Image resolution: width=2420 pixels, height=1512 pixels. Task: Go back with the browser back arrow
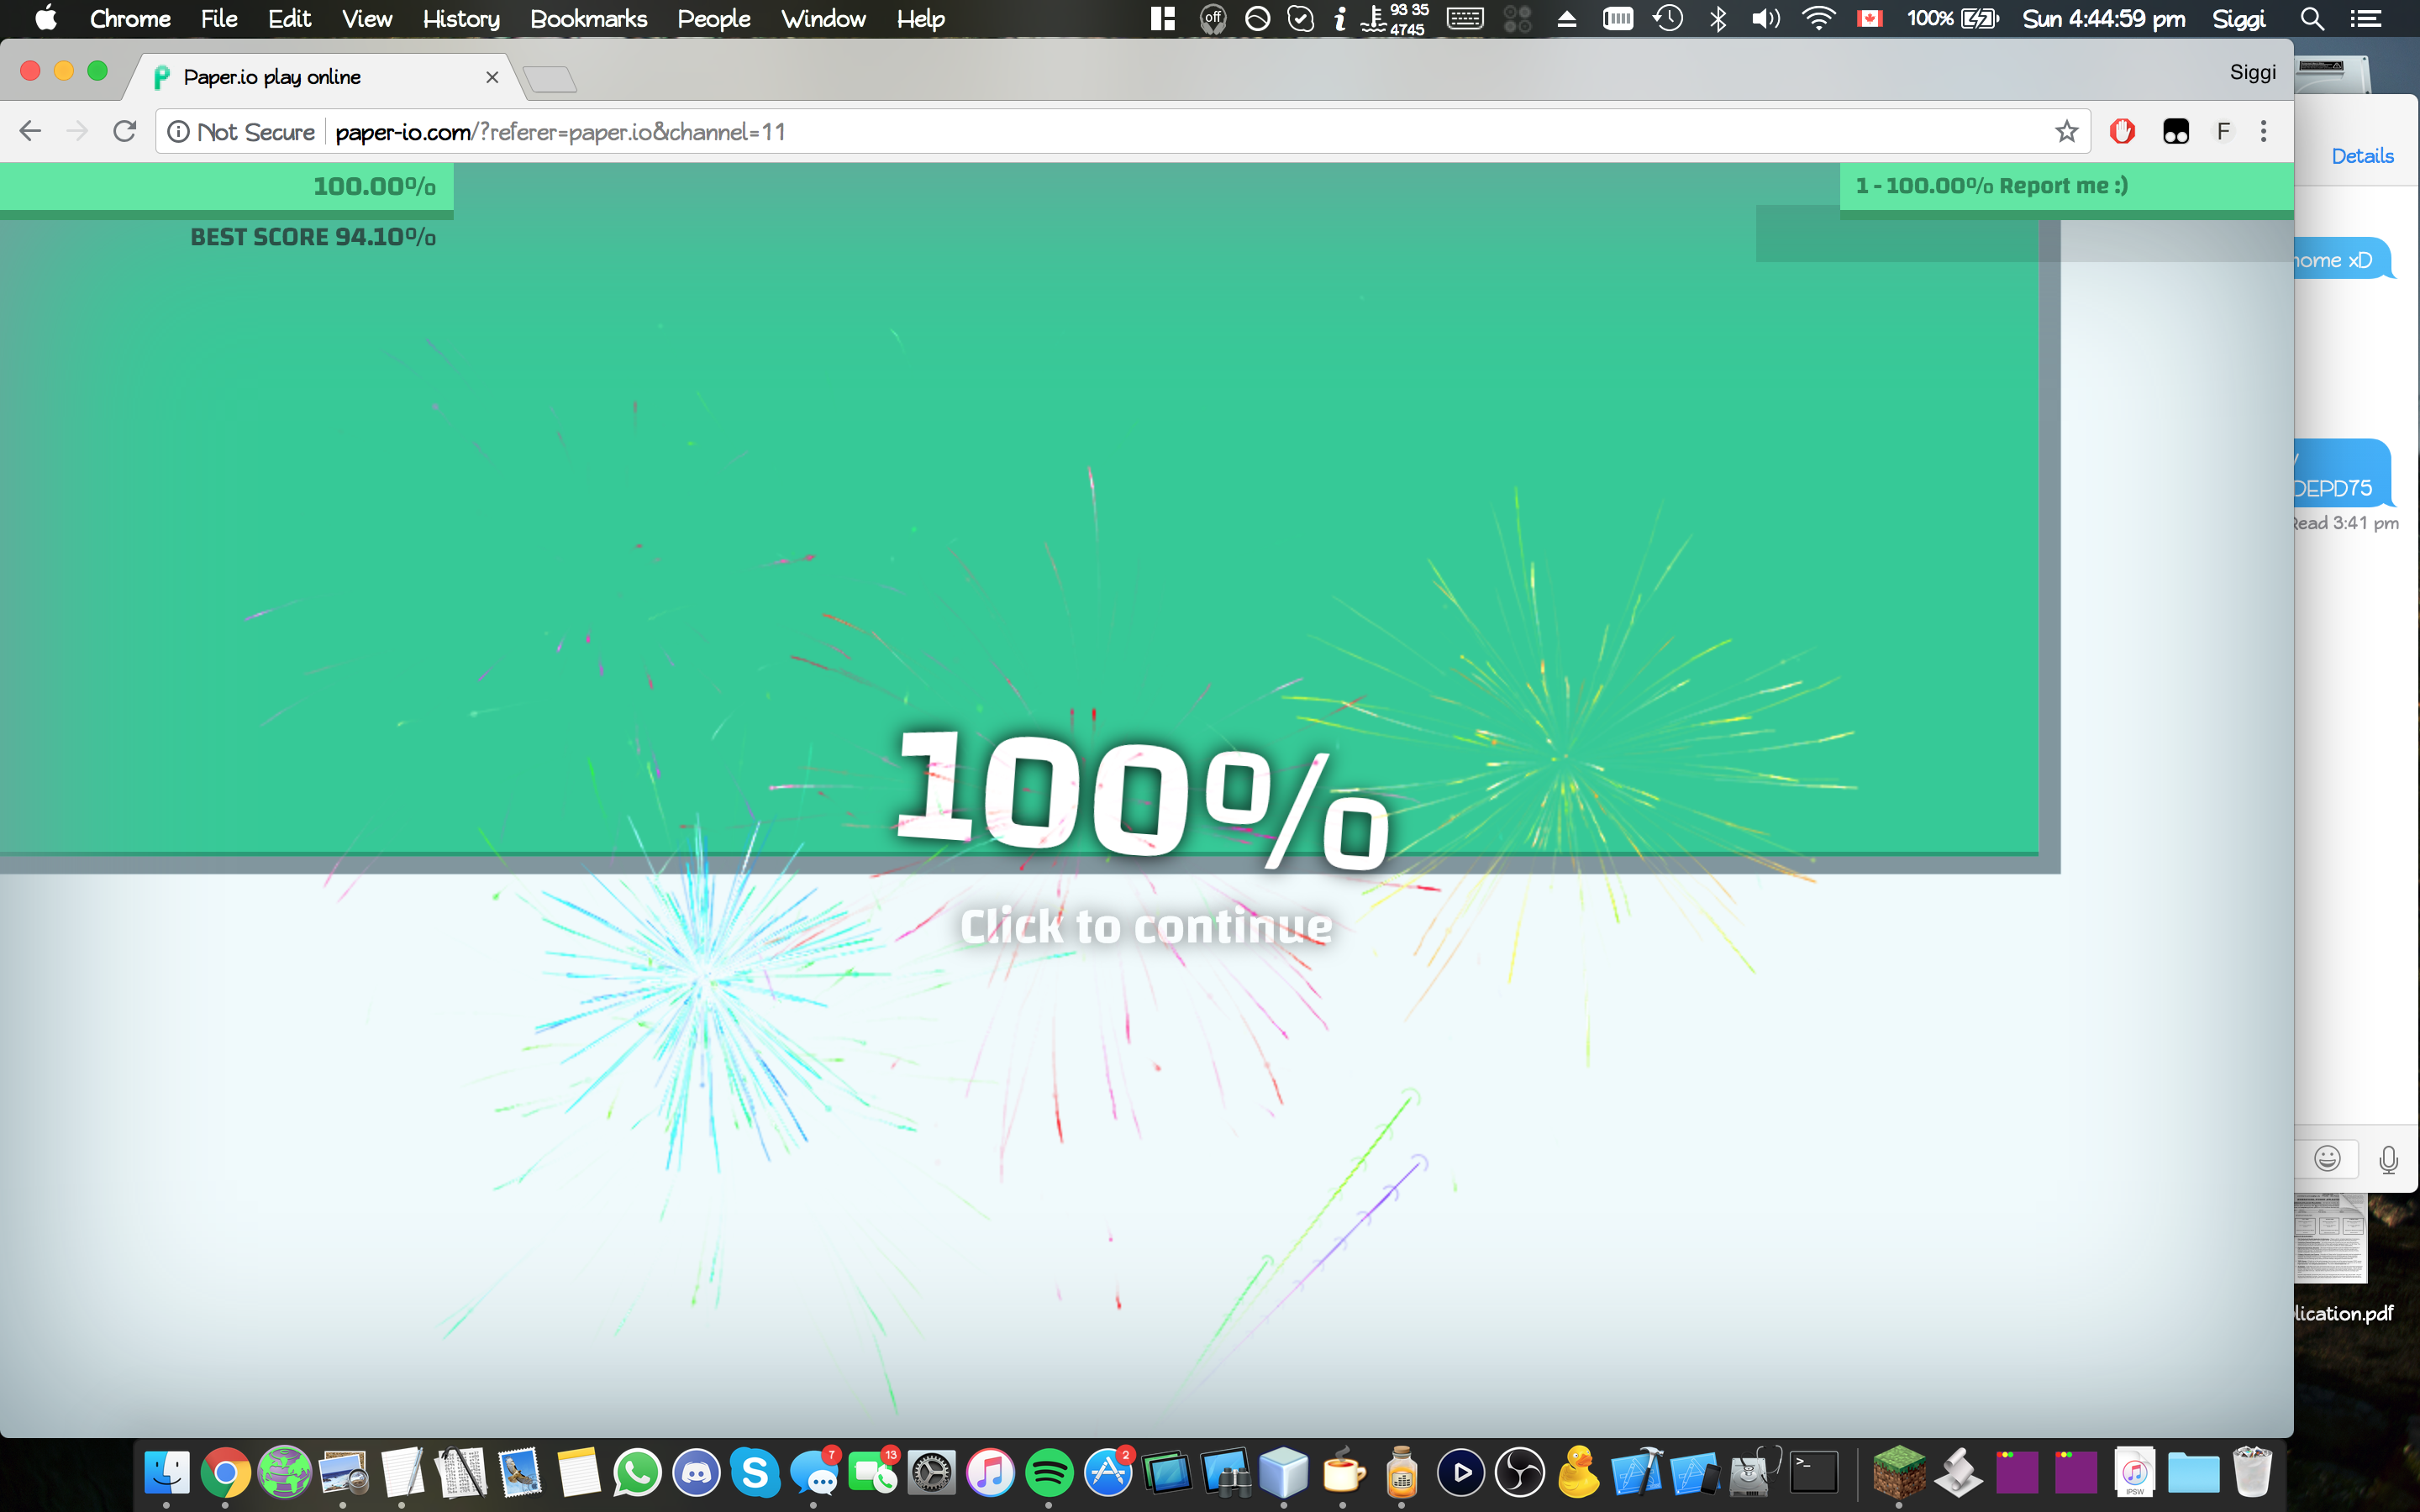tap(30, 131)
